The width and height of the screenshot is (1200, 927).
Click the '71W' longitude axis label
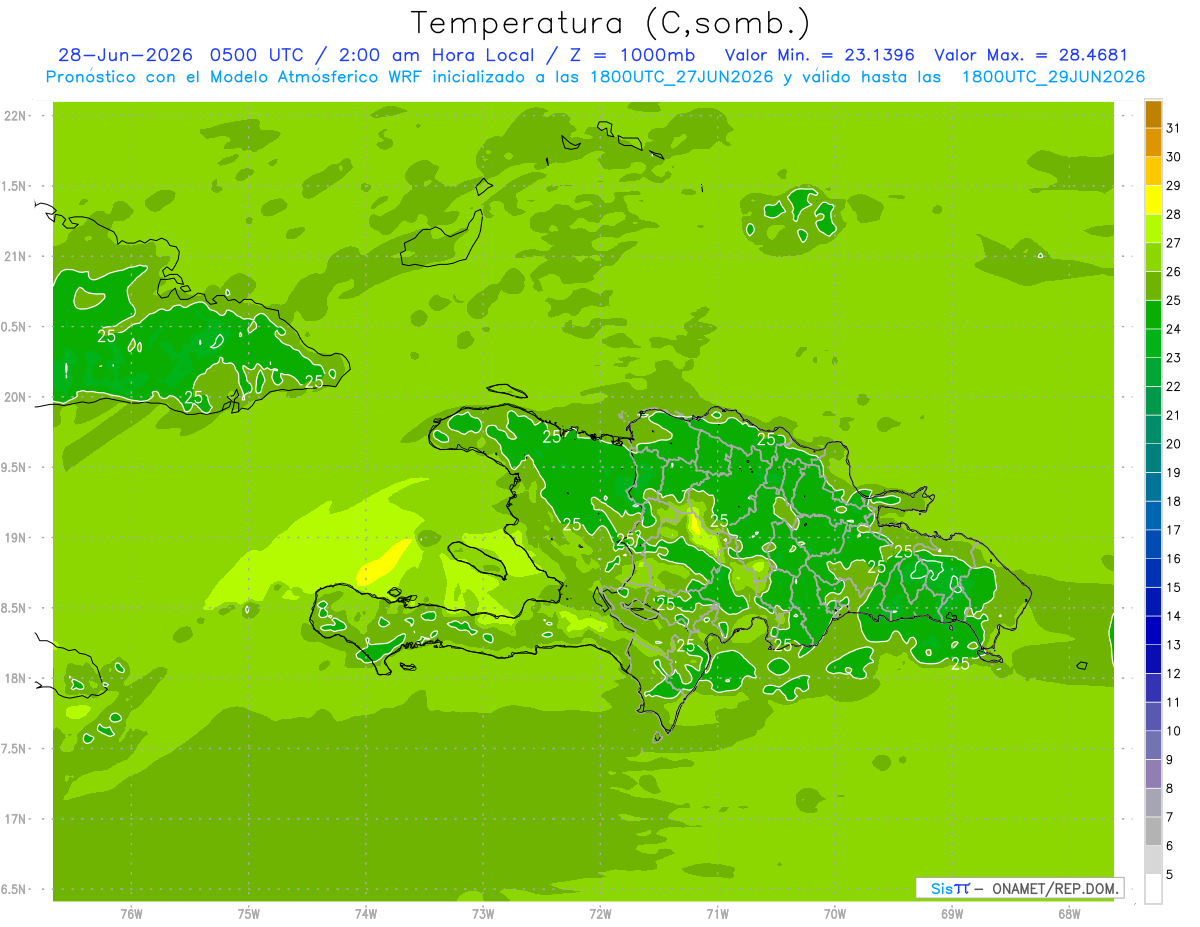pos(717,913)
